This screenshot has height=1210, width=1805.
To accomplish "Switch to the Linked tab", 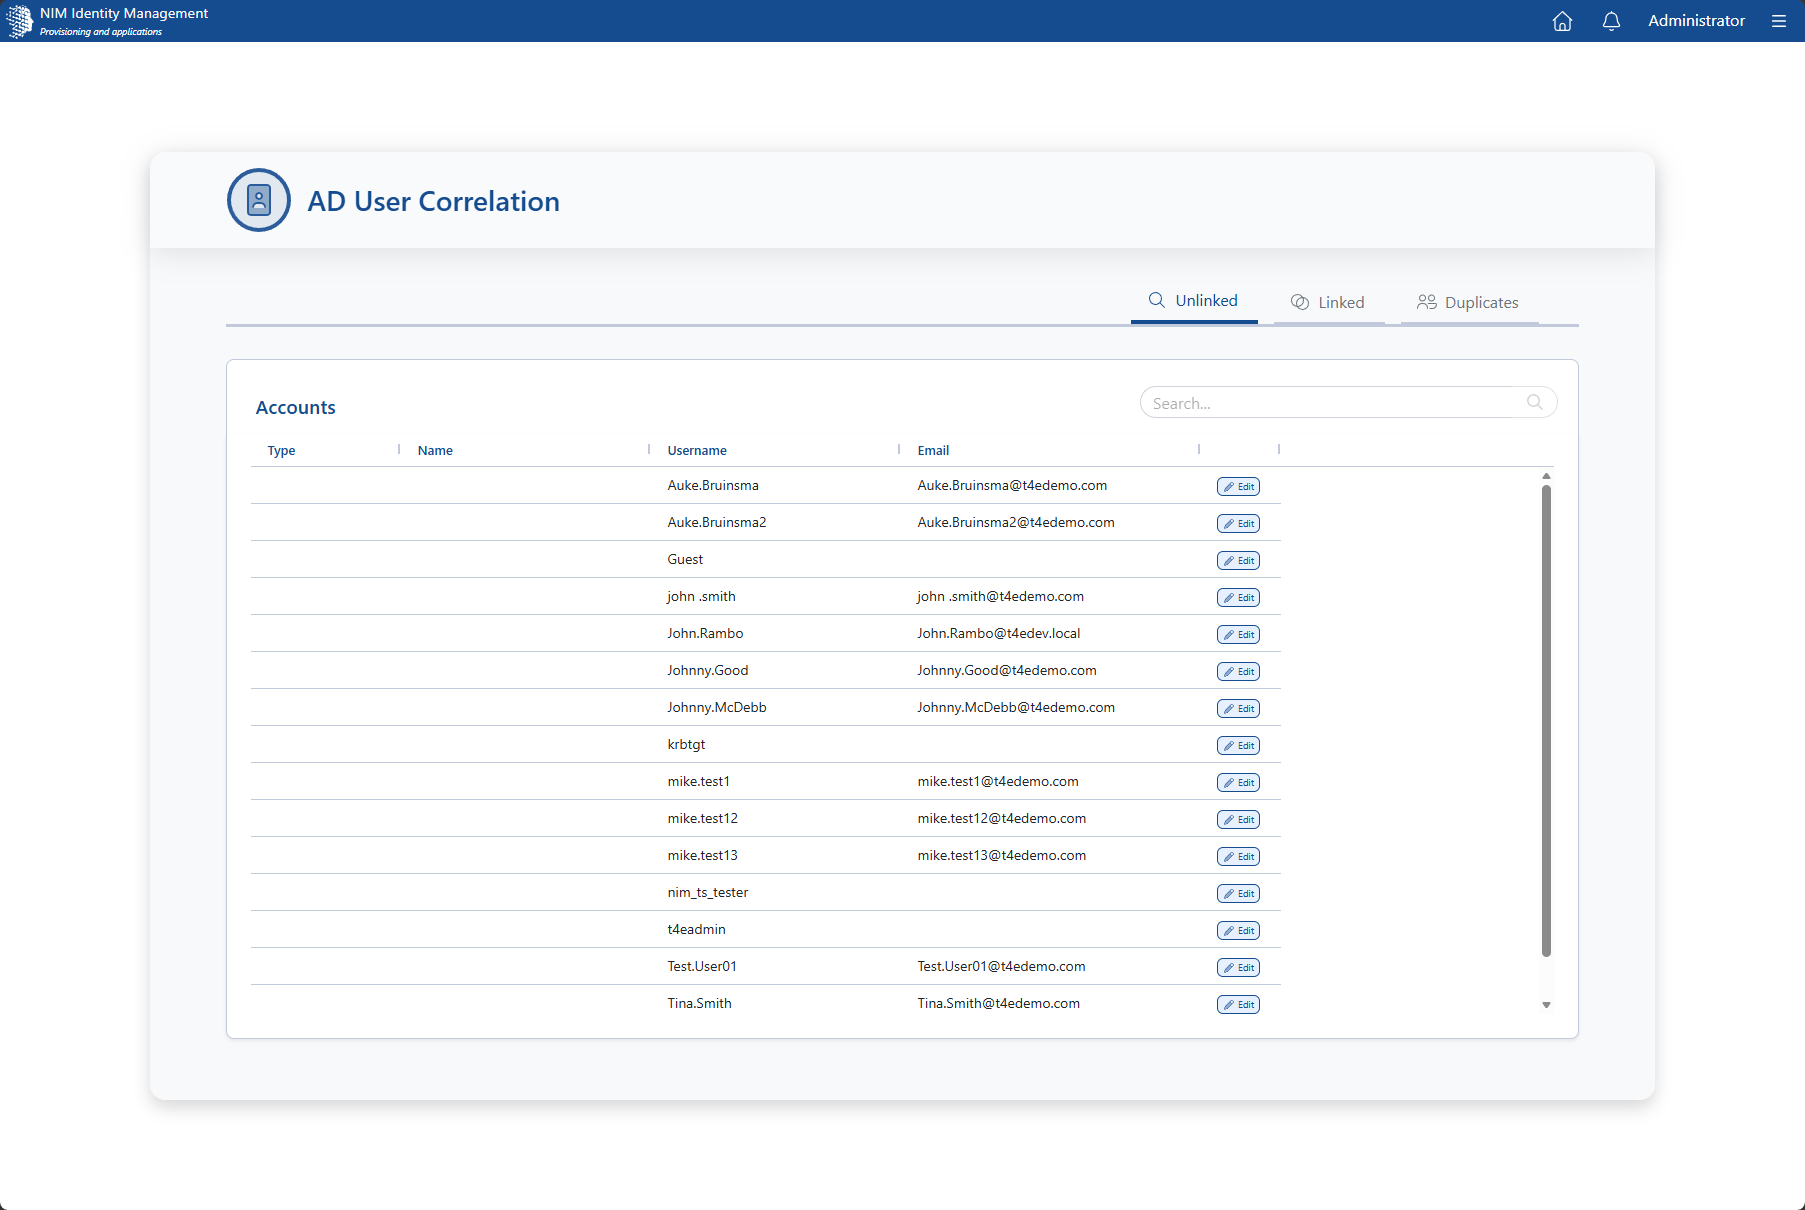I will pyautogui.click(x=1328, y=302).
